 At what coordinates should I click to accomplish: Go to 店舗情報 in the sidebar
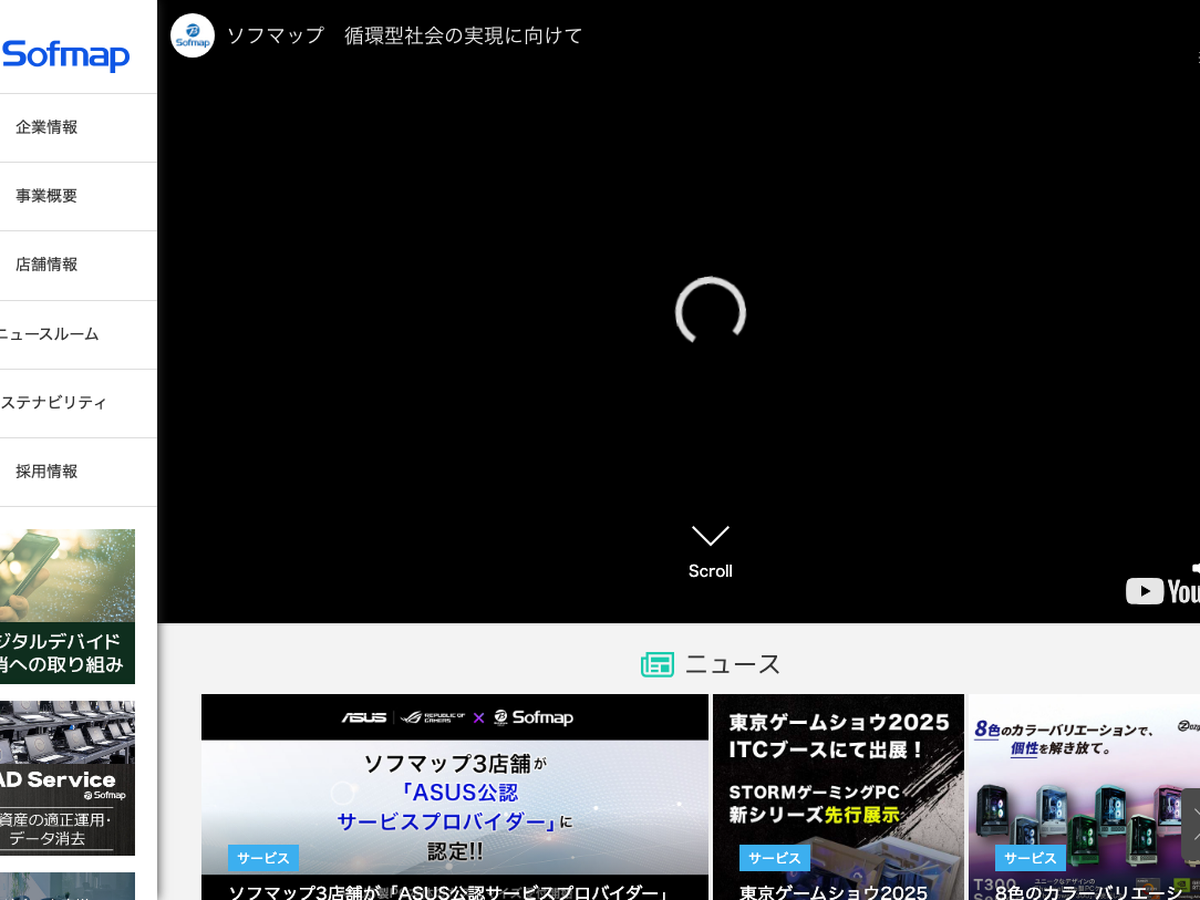pos(47,265)
